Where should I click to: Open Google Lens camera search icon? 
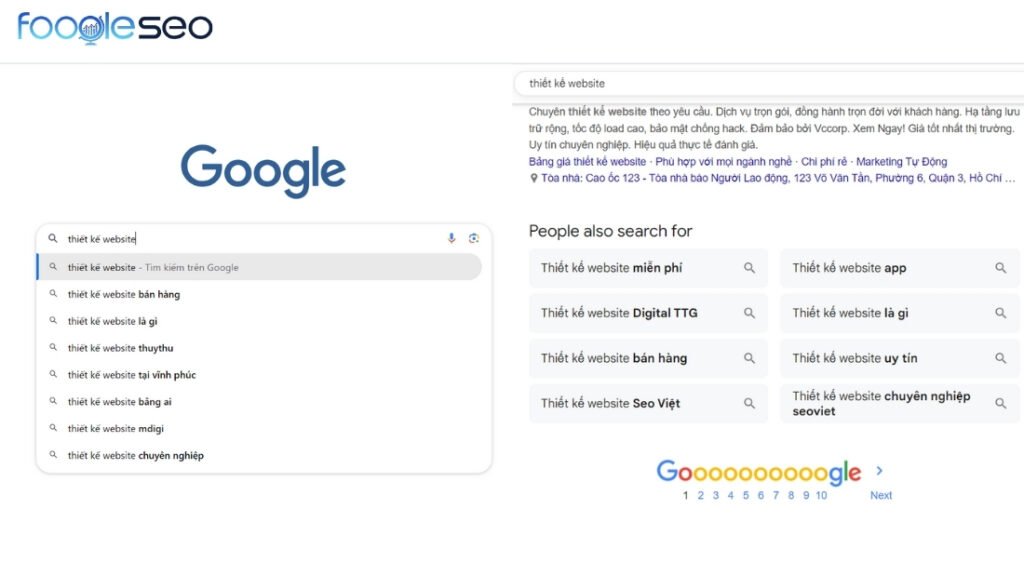pyautogui.click(x=474, y=238)
